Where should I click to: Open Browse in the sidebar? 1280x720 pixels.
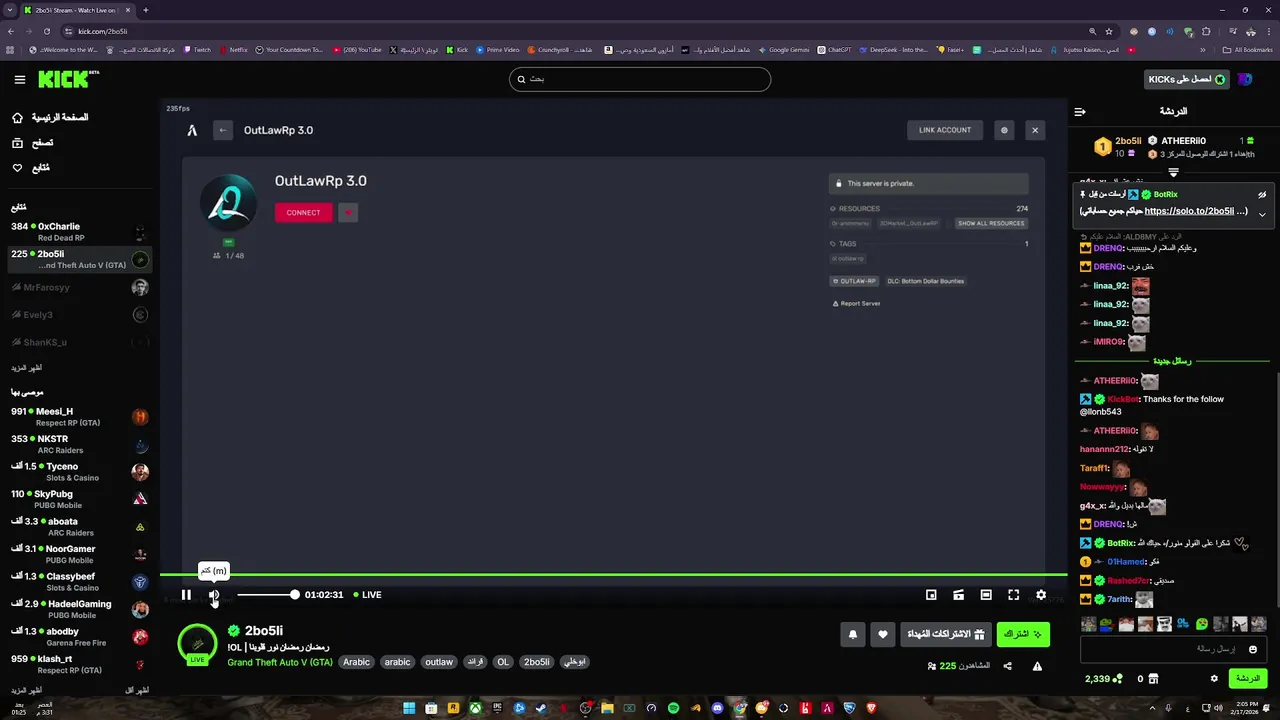tap(32, 143)
